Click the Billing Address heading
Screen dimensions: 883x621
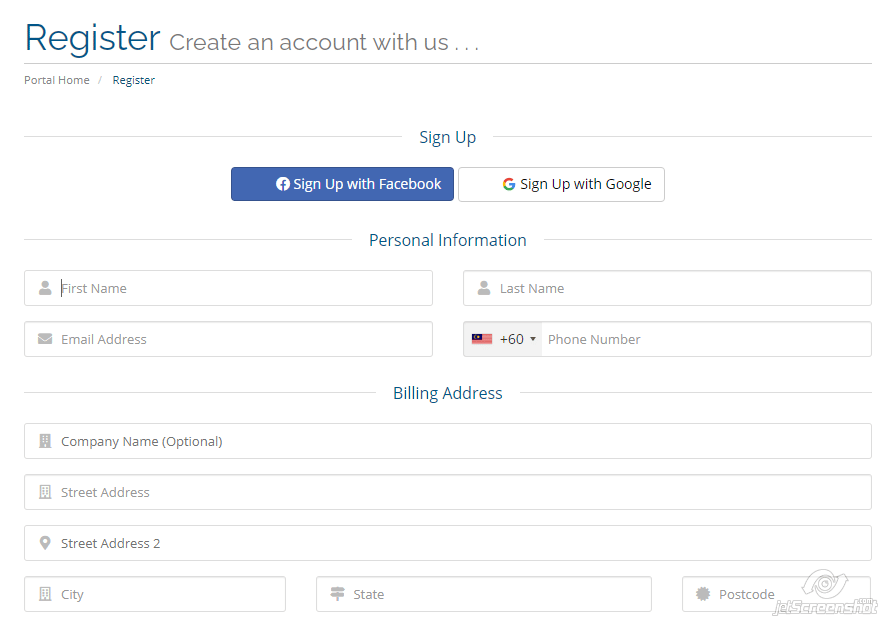point(448,393)
